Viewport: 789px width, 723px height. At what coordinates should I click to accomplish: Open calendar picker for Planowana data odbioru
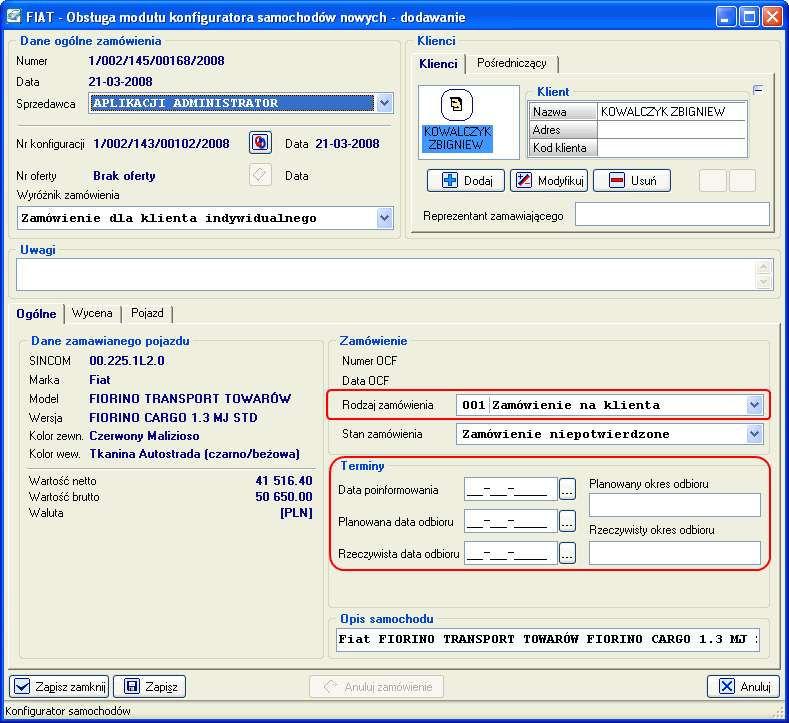click(x=567, y=521)
